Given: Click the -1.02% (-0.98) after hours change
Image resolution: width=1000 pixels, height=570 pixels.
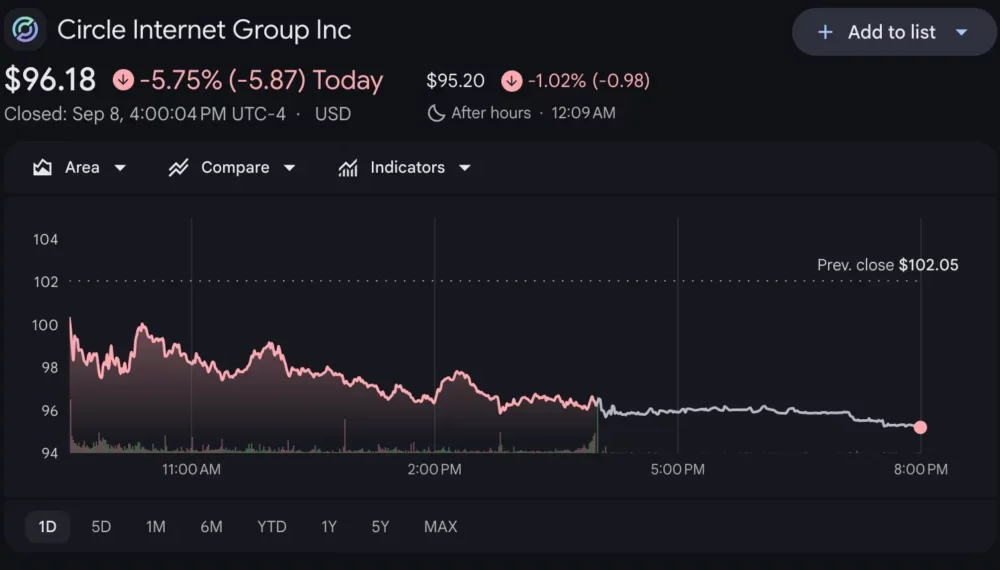Looking at the screenshot, I should point(589,81).
